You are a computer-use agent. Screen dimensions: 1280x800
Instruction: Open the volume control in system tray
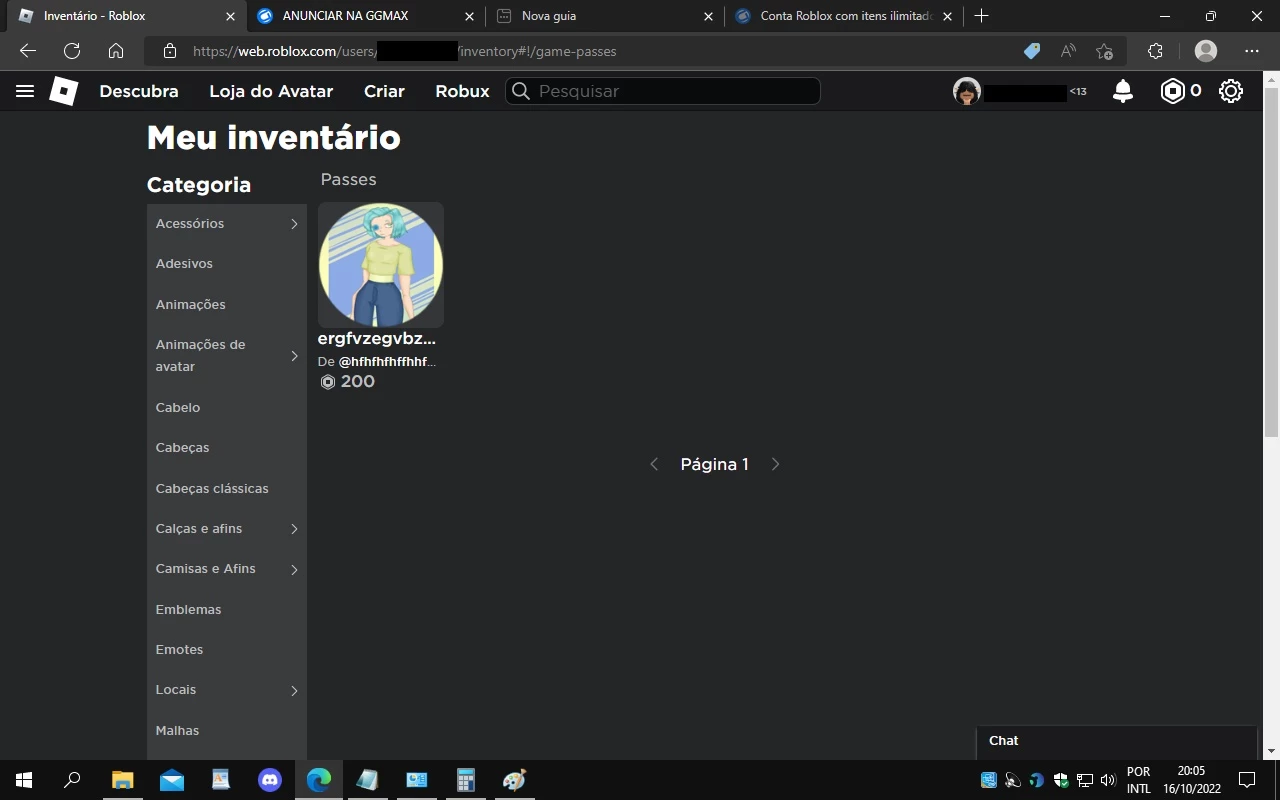1108,780
